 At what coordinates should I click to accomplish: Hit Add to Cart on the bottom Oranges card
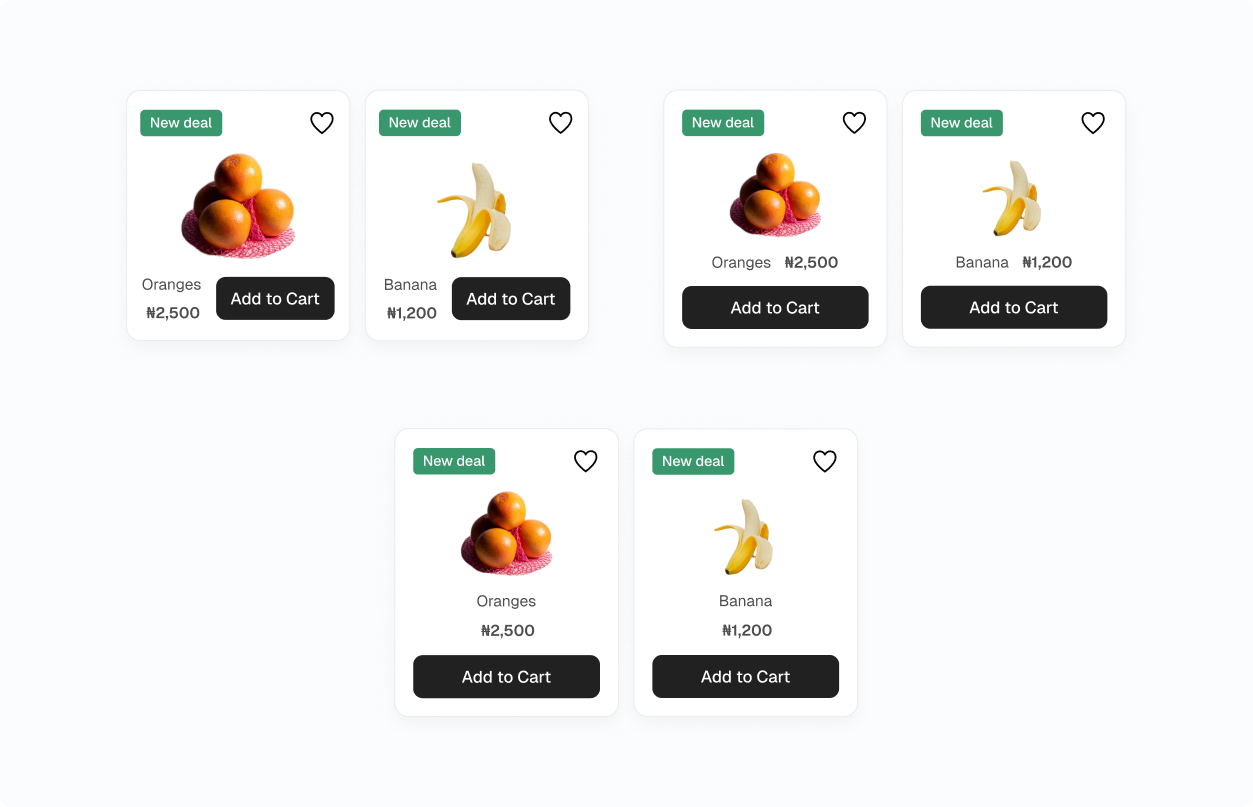click(x=506, y=677)
